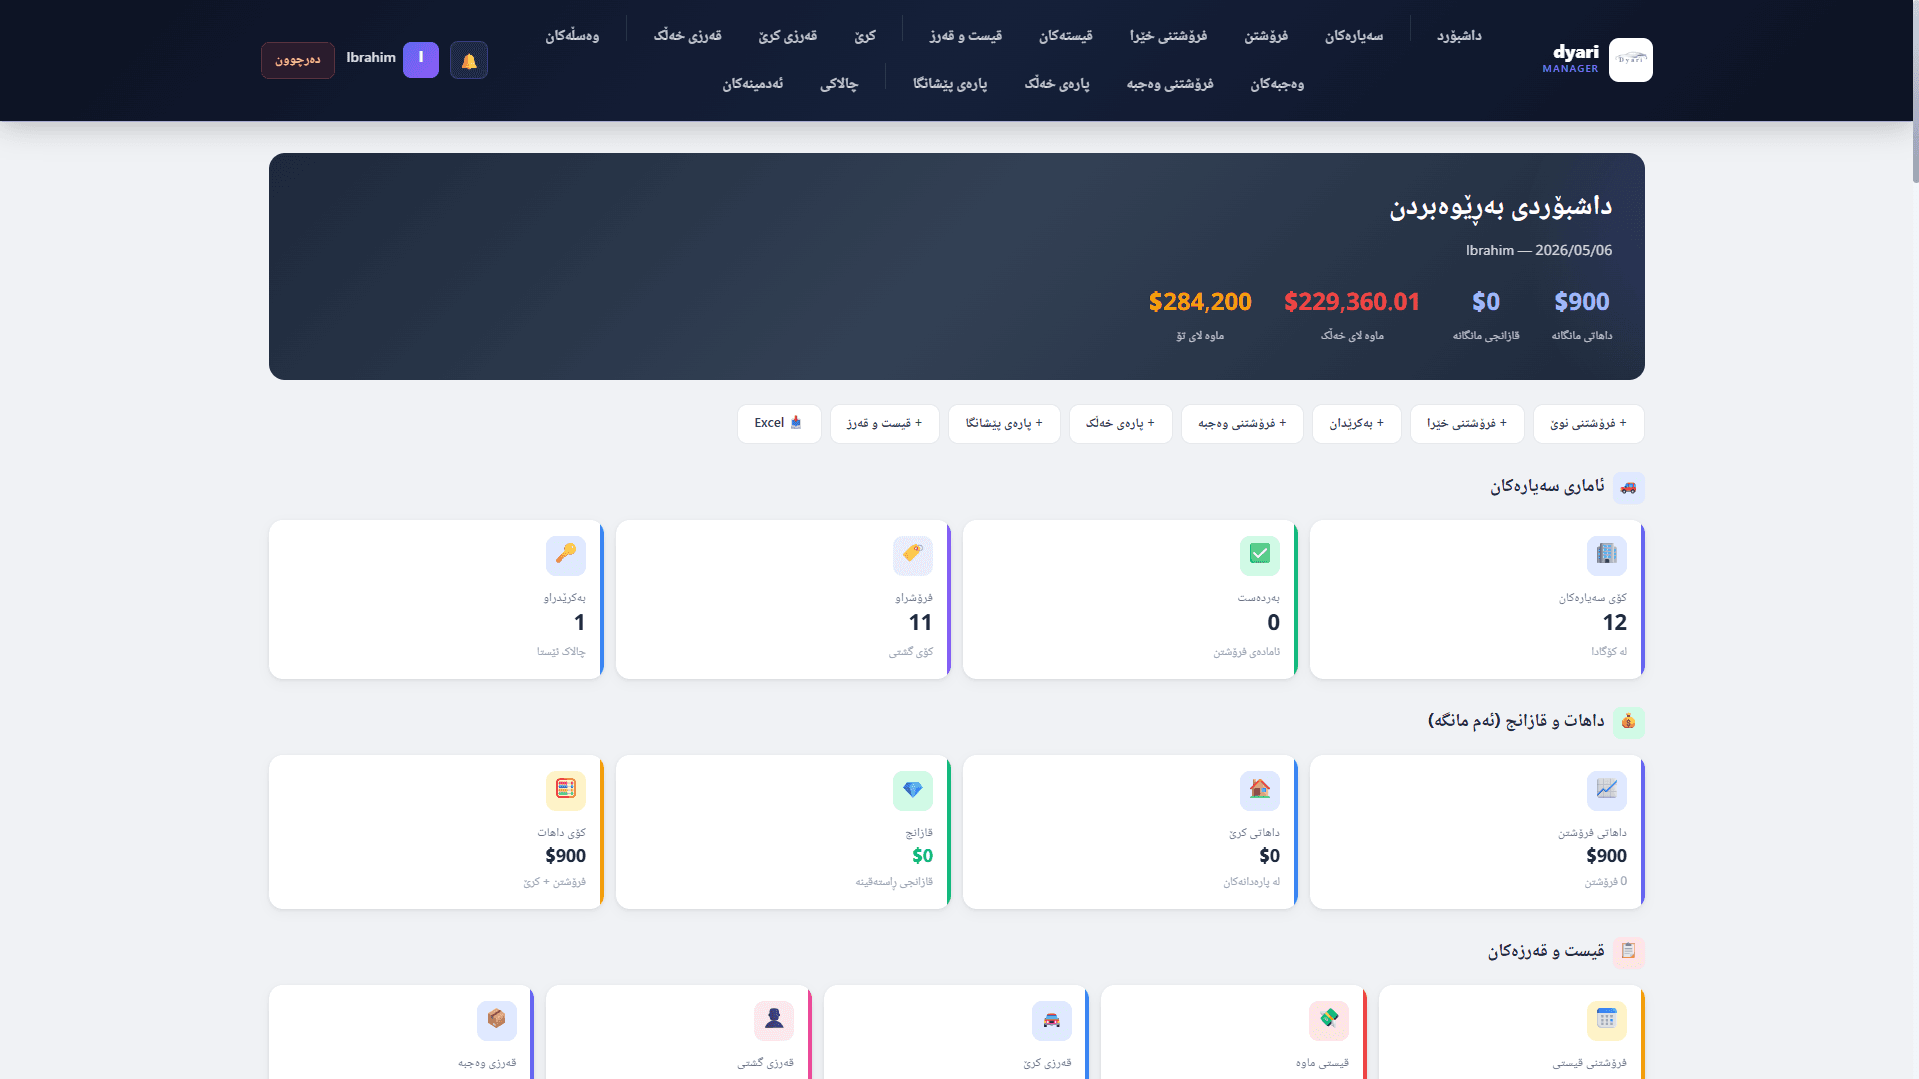Open the فرۆشتنی خێرا menu item
This screenshot has width=1919, height=1079.
(1168, 36)
